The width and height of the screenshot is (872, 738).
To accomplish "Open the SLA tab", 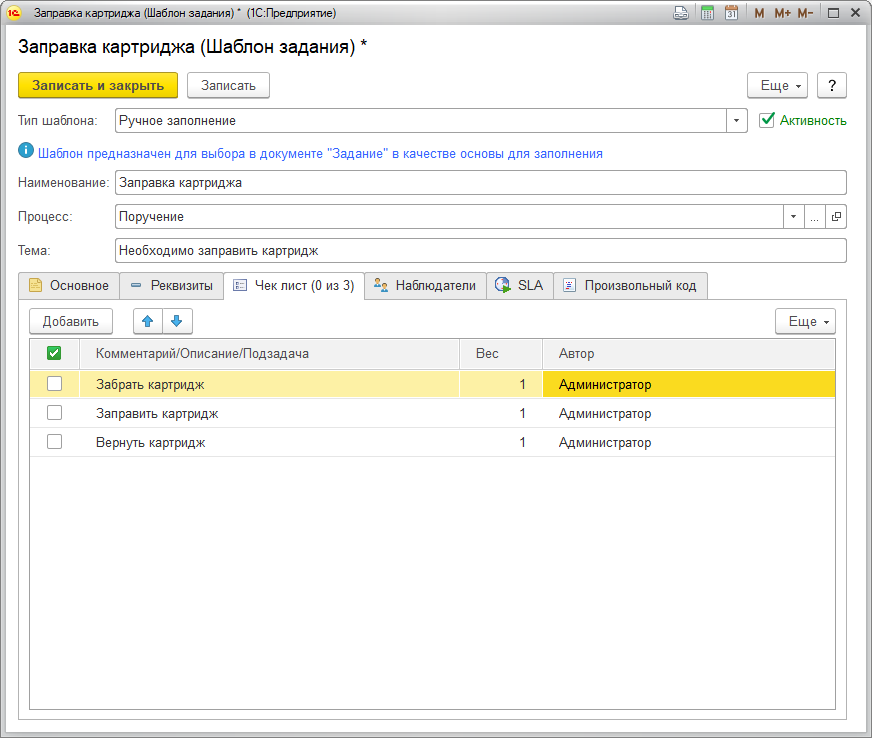I will (520, 286).
